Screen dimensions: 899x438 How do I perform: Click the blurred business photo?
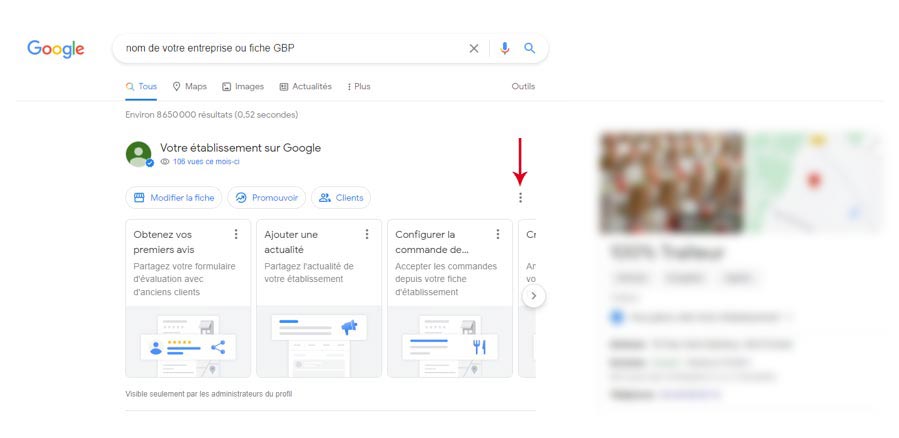pos(671,182)
